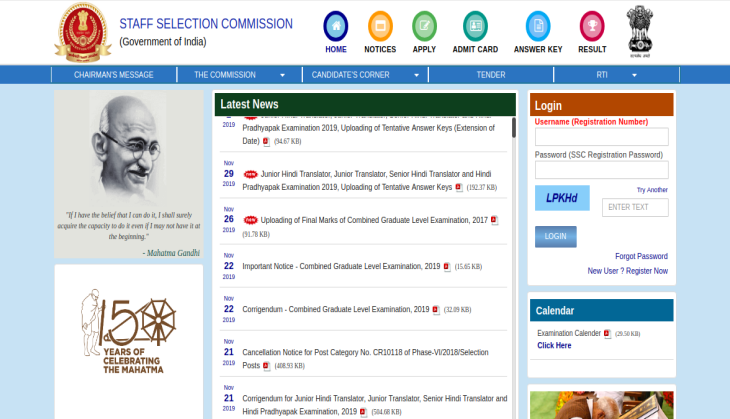Open PDF icon beside Examination Calender
The height and width of the screenshot is (419, 730).
(607, 334)
